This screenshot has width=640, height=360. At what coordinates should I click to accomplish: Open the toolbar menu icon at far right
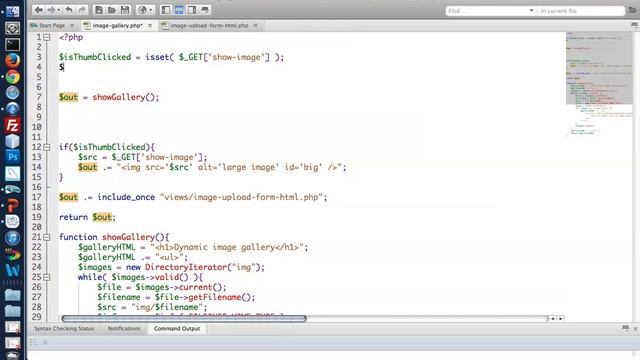point(633,10)
